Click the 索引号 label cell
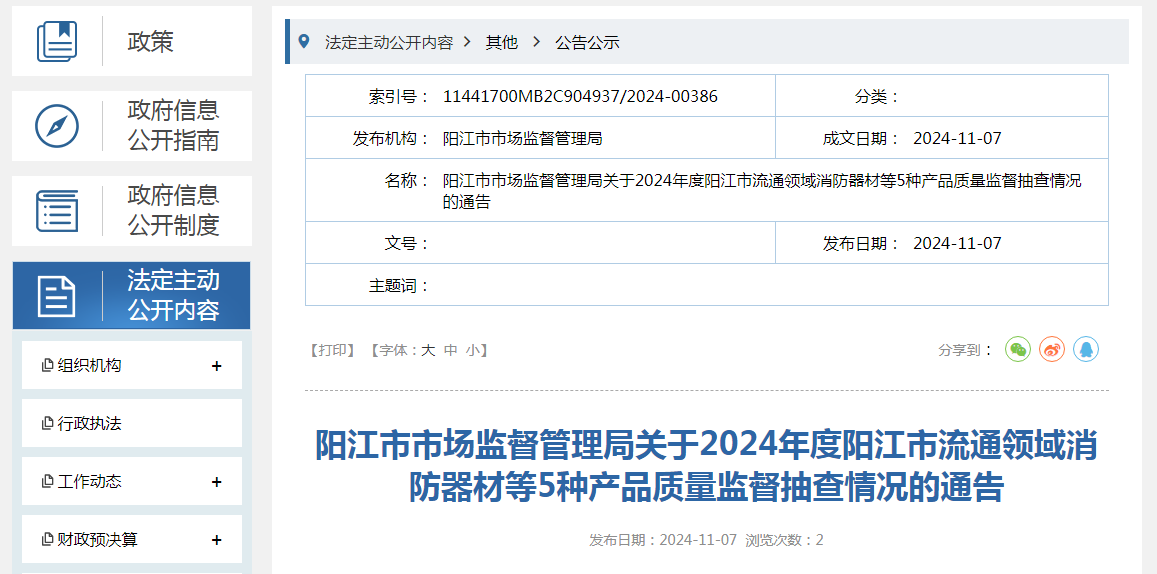Image resolution: width=1157 pixels, height=574 pixels. click(x=400, y=97)
